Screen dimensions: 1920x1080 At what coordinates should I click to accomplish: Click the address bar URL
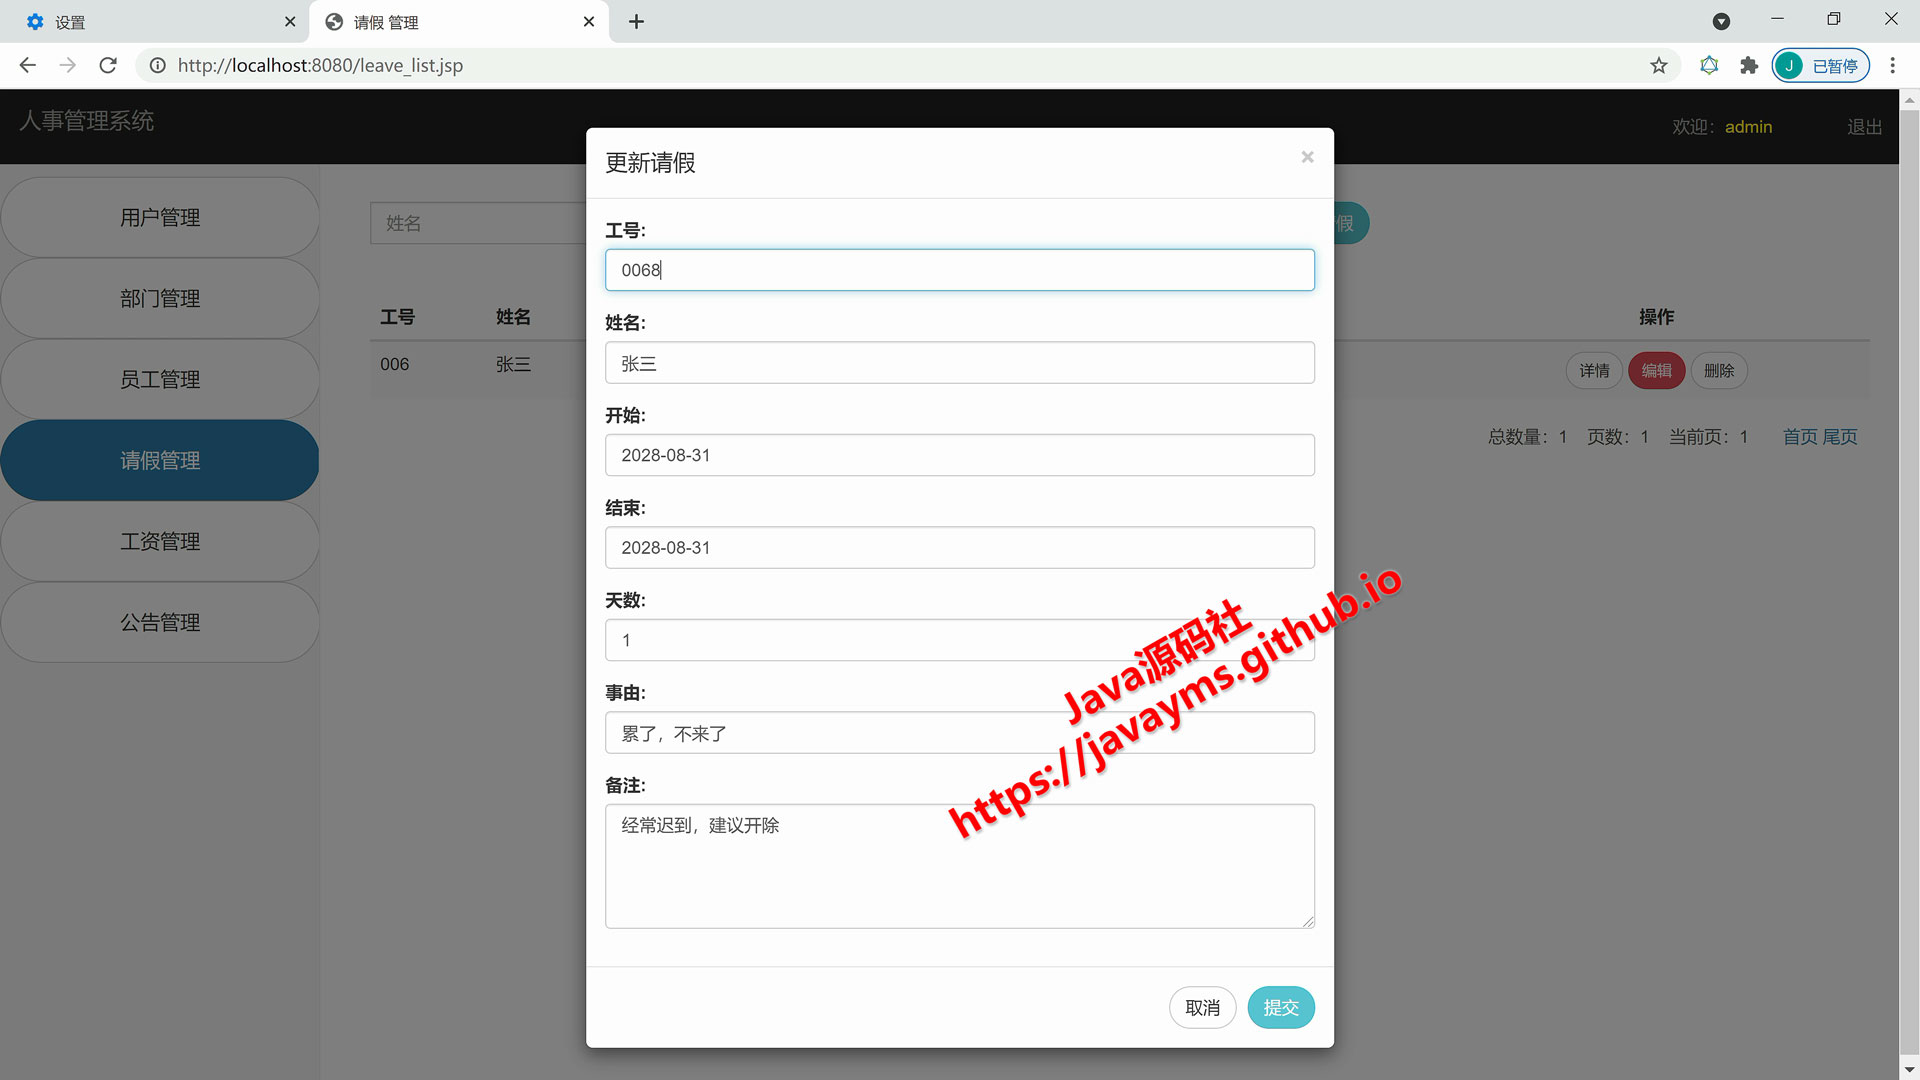coord(320,65)
